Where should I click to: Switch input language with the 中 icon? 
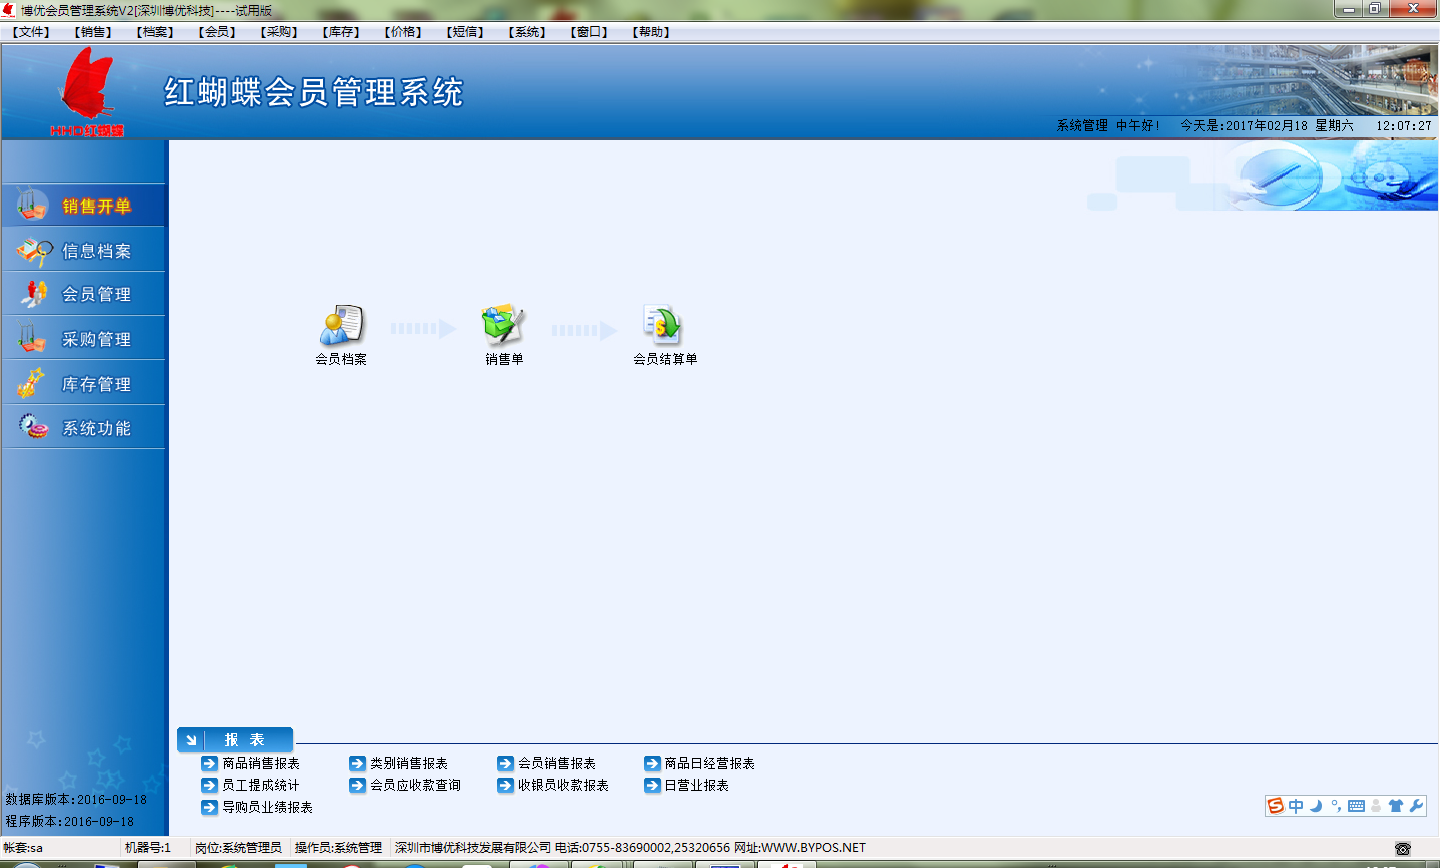click(1296, 806)
